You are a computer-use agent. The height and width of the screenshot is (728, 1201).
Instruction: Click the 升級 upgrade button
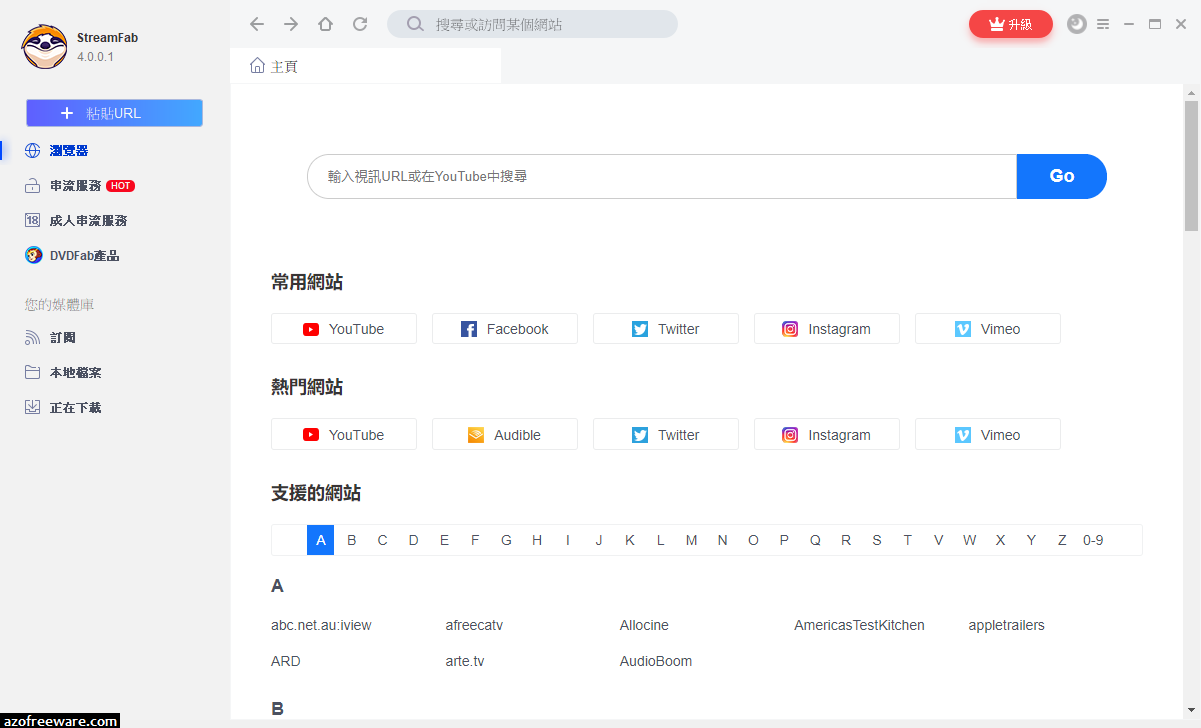(x=1011, y=23)
